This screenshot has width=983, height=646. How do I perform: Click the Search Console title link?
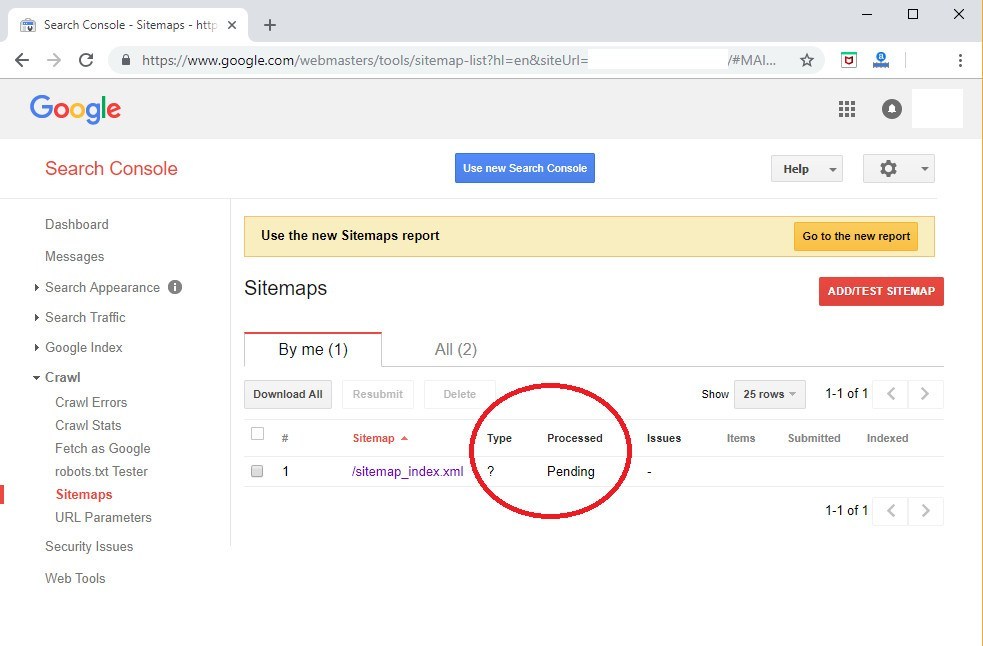pos(111,168)
